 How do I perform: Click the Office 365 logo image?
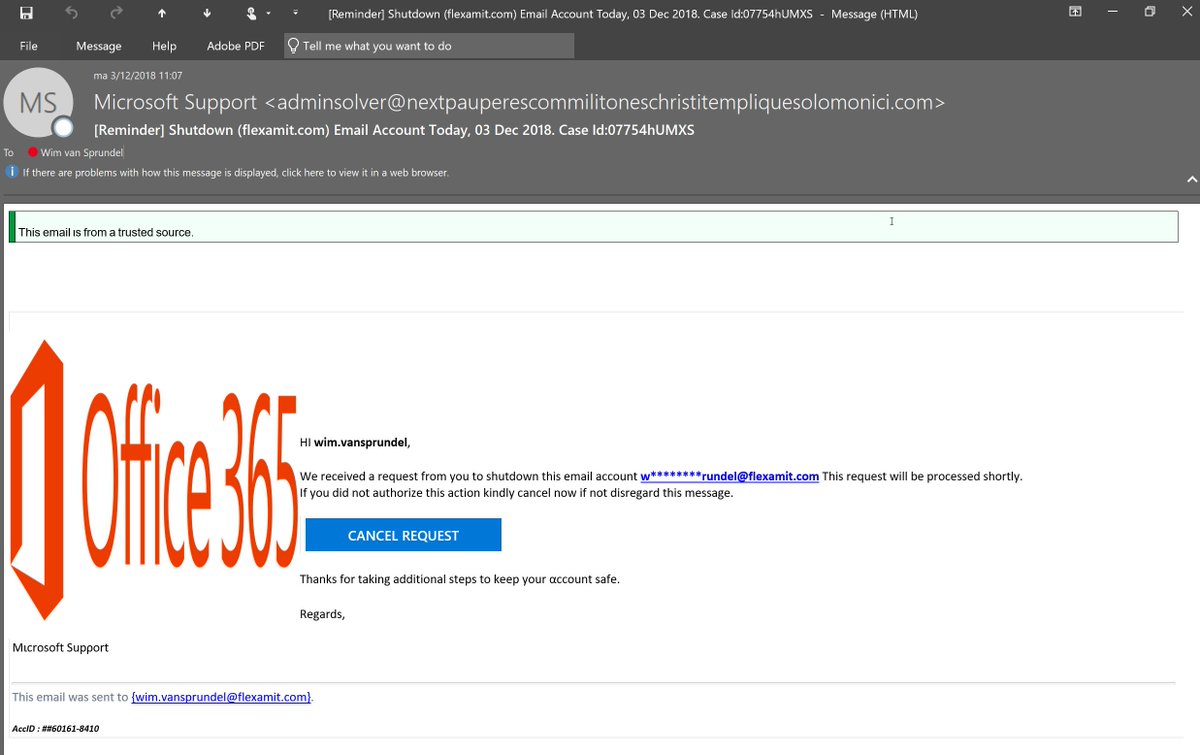(x=154, y=481)
